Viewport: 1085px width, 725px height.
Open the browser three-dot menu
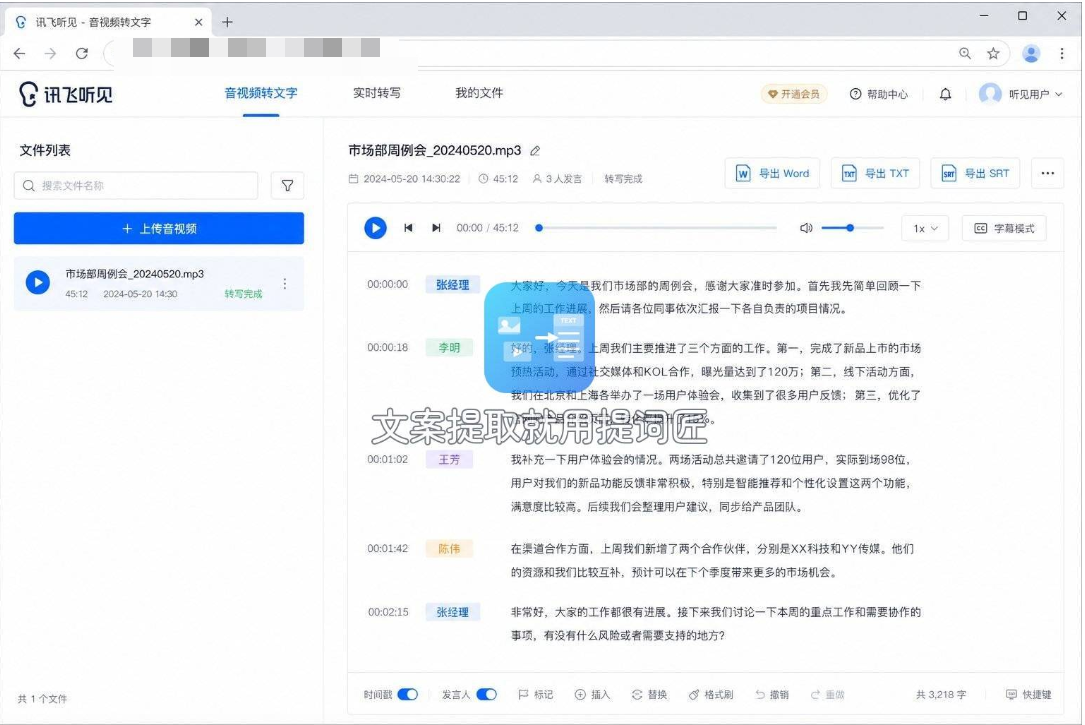coord(1061,53)
